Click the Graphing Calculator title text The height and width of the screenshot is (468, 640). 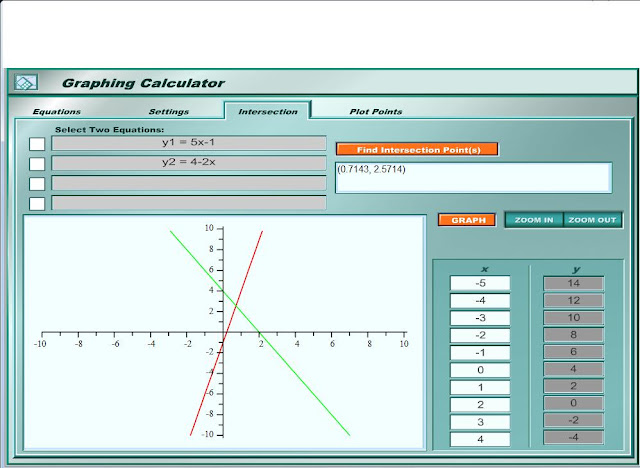click(143, 83)
